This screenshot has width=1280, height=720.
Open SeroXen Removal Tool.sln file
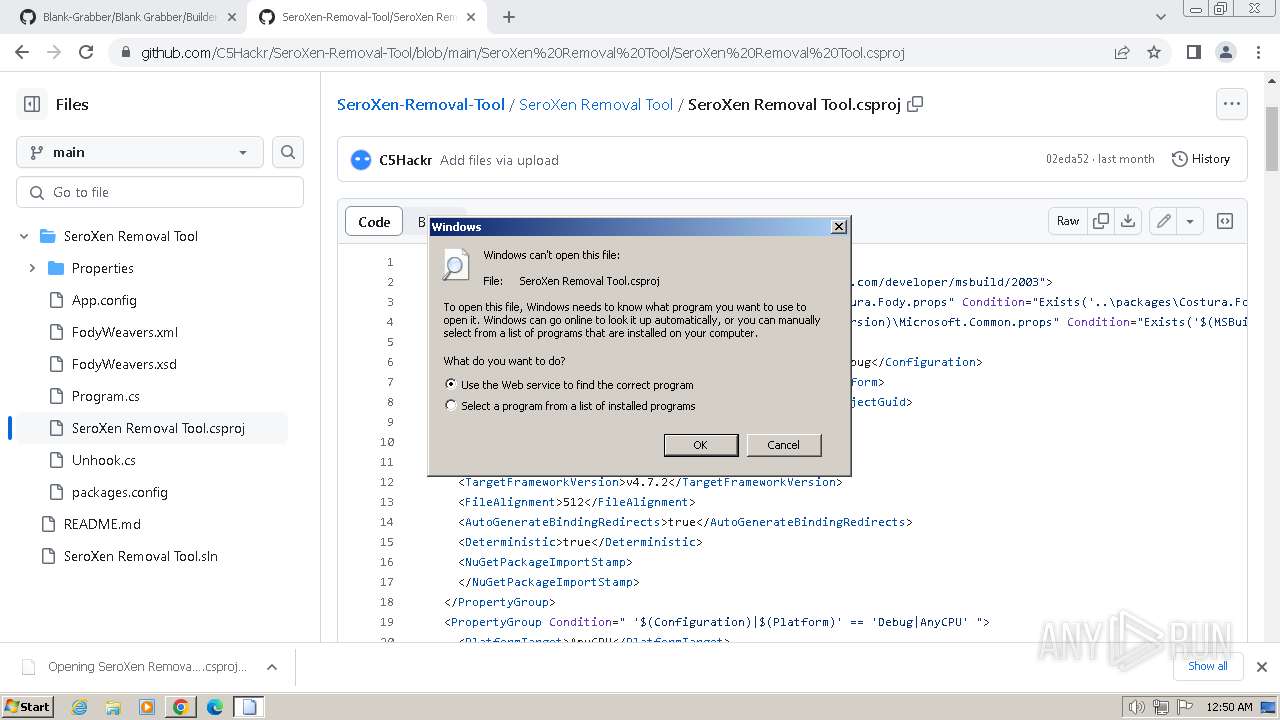click(x=141, y=556)
